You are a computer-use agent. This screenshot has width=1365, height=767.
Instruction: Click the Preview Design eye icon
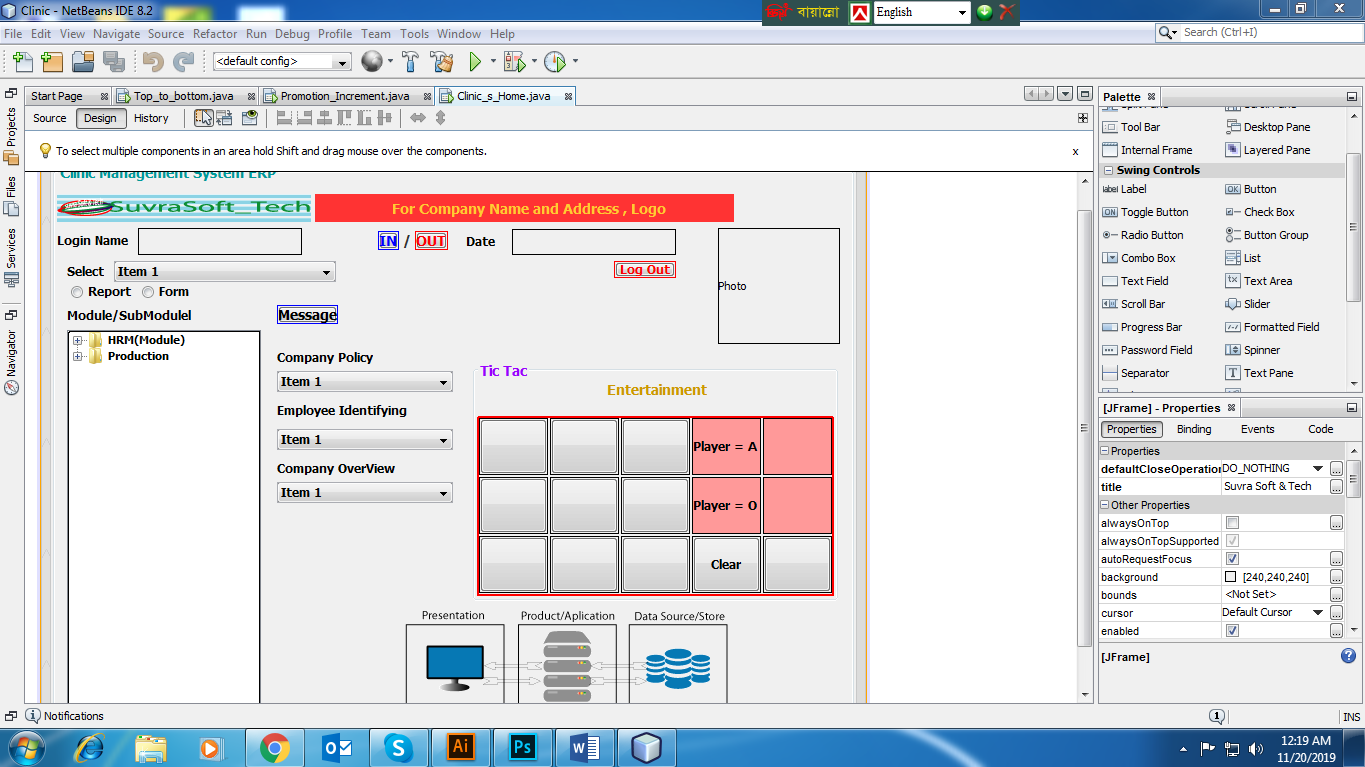click(249, 118)
